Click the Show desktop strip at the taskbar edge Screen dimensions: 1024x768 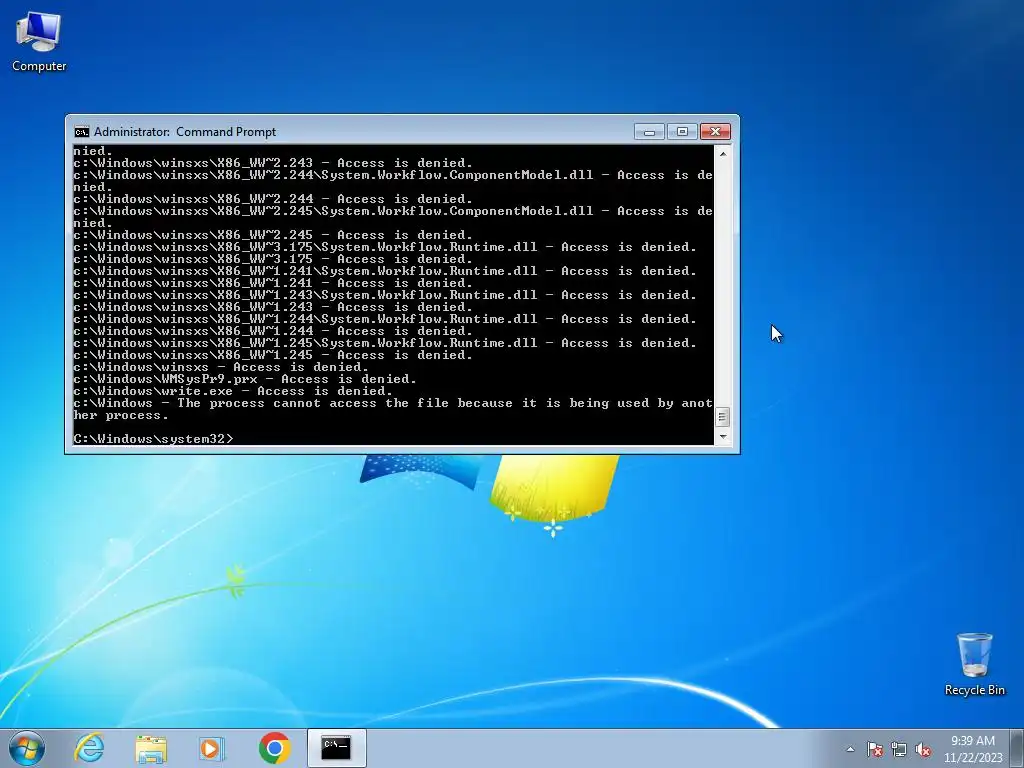point(1017,749)
